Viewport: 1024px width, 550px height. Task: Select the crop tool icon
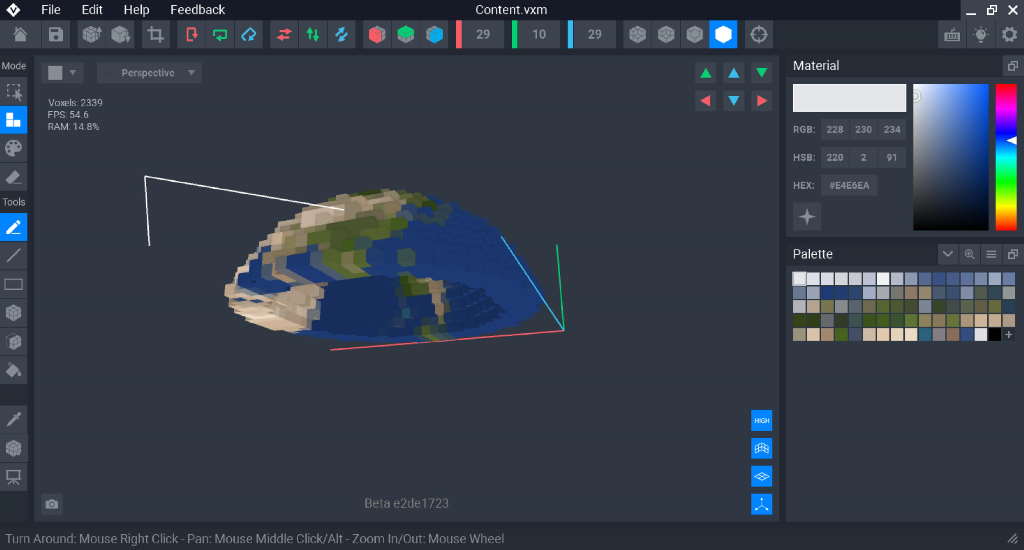pyautogui.click(x=155, y=35)
